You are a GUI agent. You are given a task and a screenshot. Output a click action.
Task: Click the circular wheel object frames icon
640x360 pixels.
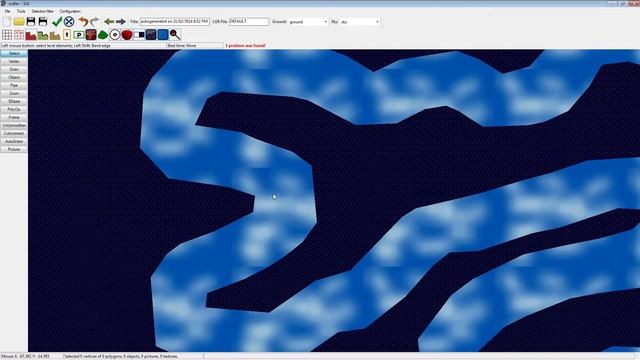click(x=115, y=35)
